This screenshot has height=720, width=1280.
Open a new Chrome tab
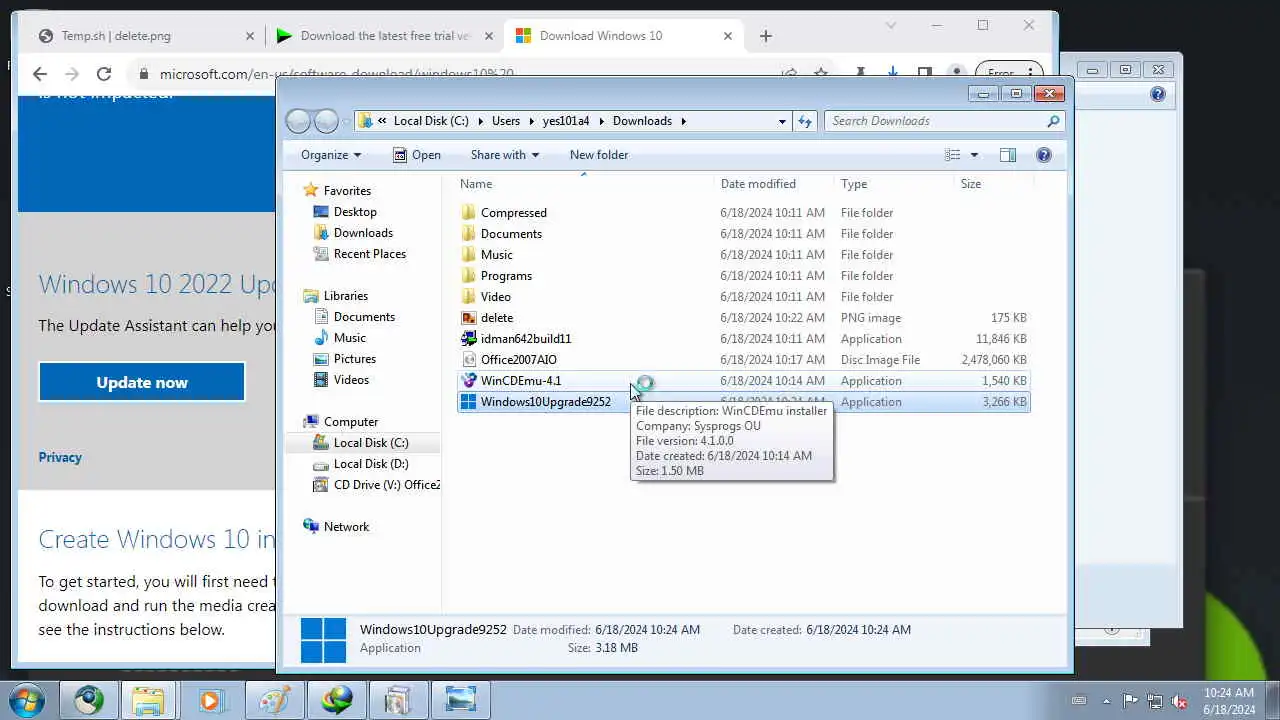[766, 36]
